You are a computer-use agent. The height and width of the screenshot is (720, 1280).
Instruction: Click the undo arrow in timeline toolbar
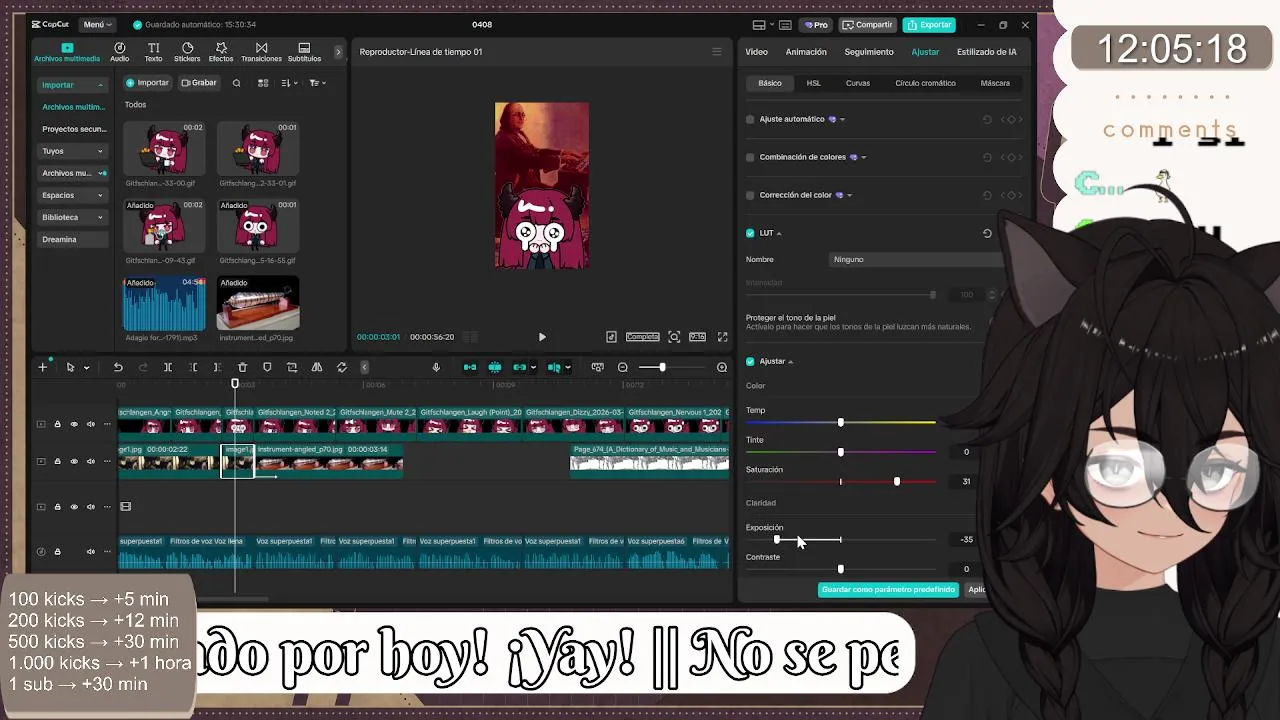[118, 367]
